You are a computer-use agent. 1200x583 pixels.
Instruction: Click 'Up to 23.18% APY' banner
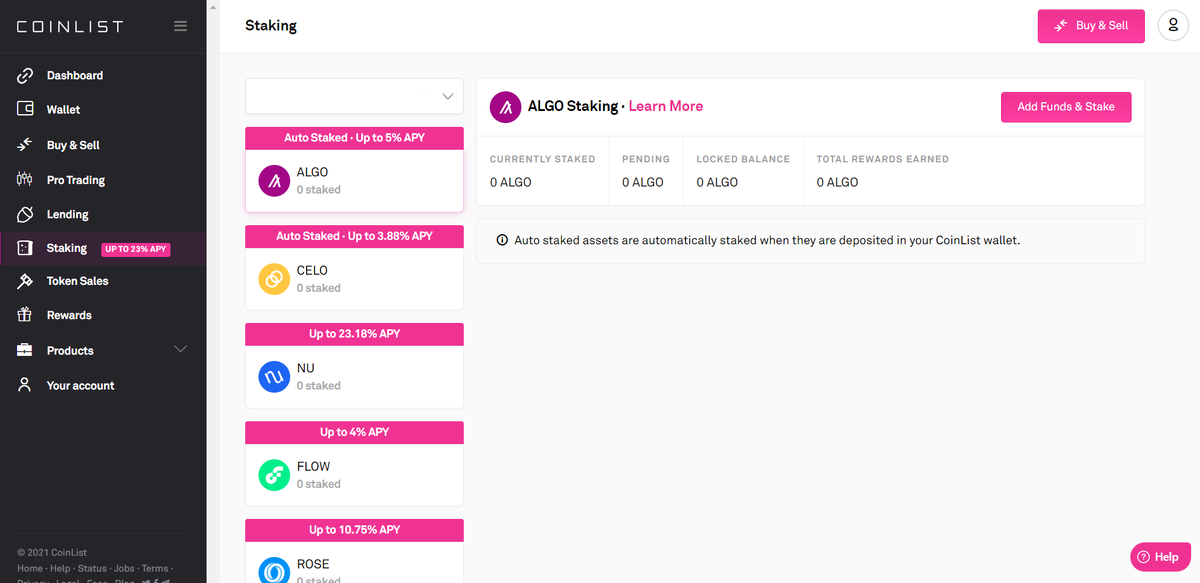[354, 334]
